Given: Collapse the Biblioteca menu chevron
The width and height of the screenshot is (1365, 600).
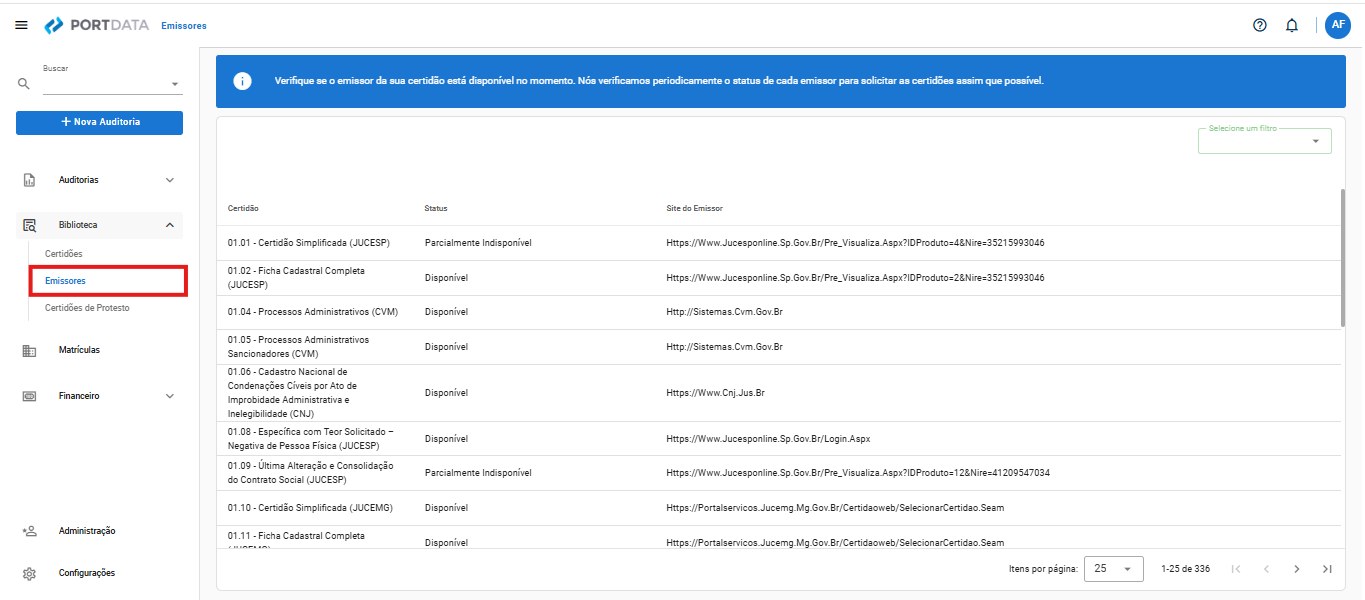Looking at the screenshot, I should [169, 226].
